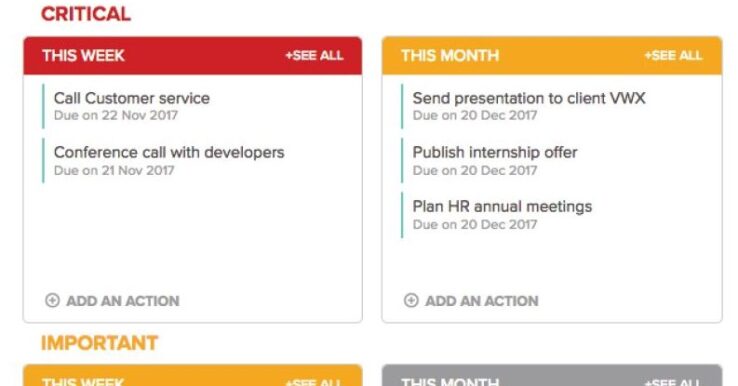Click the IMPORTANT section heading
Screen dimensions: 738x386
[99, 343]
